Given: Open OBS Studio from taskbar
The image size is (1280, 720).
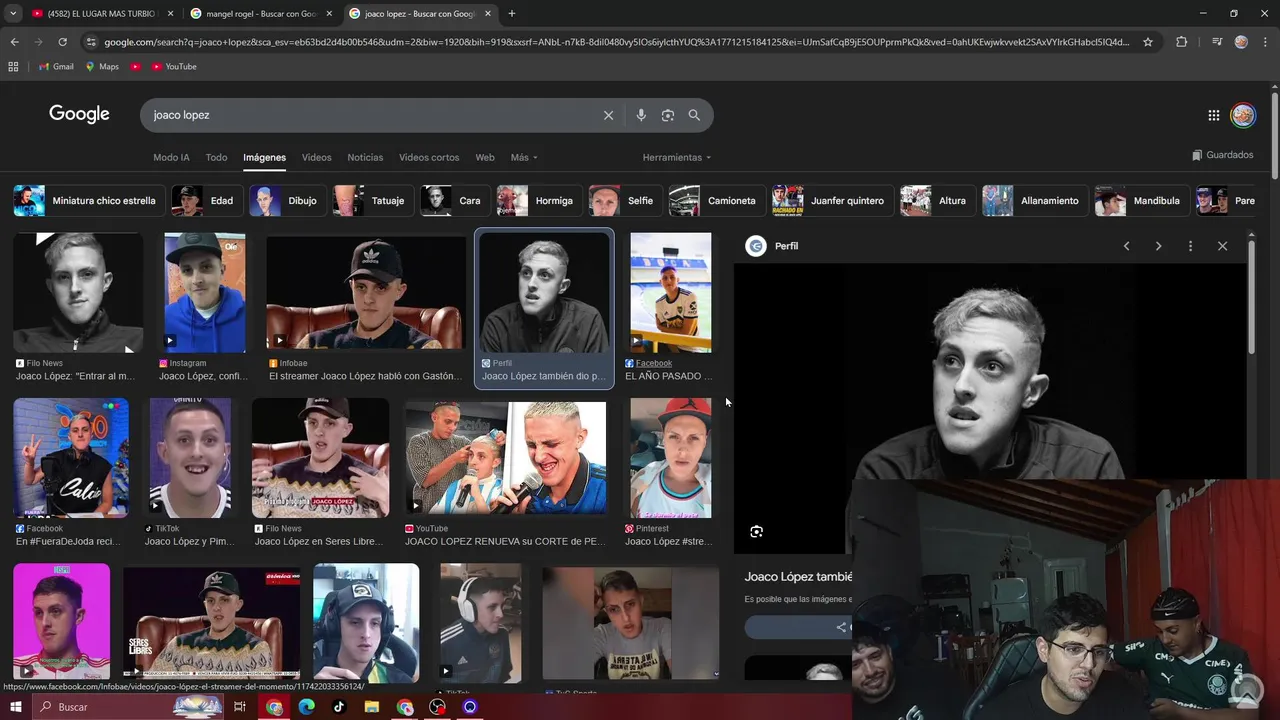Looking at the screenshot, I should click(437, 707).
